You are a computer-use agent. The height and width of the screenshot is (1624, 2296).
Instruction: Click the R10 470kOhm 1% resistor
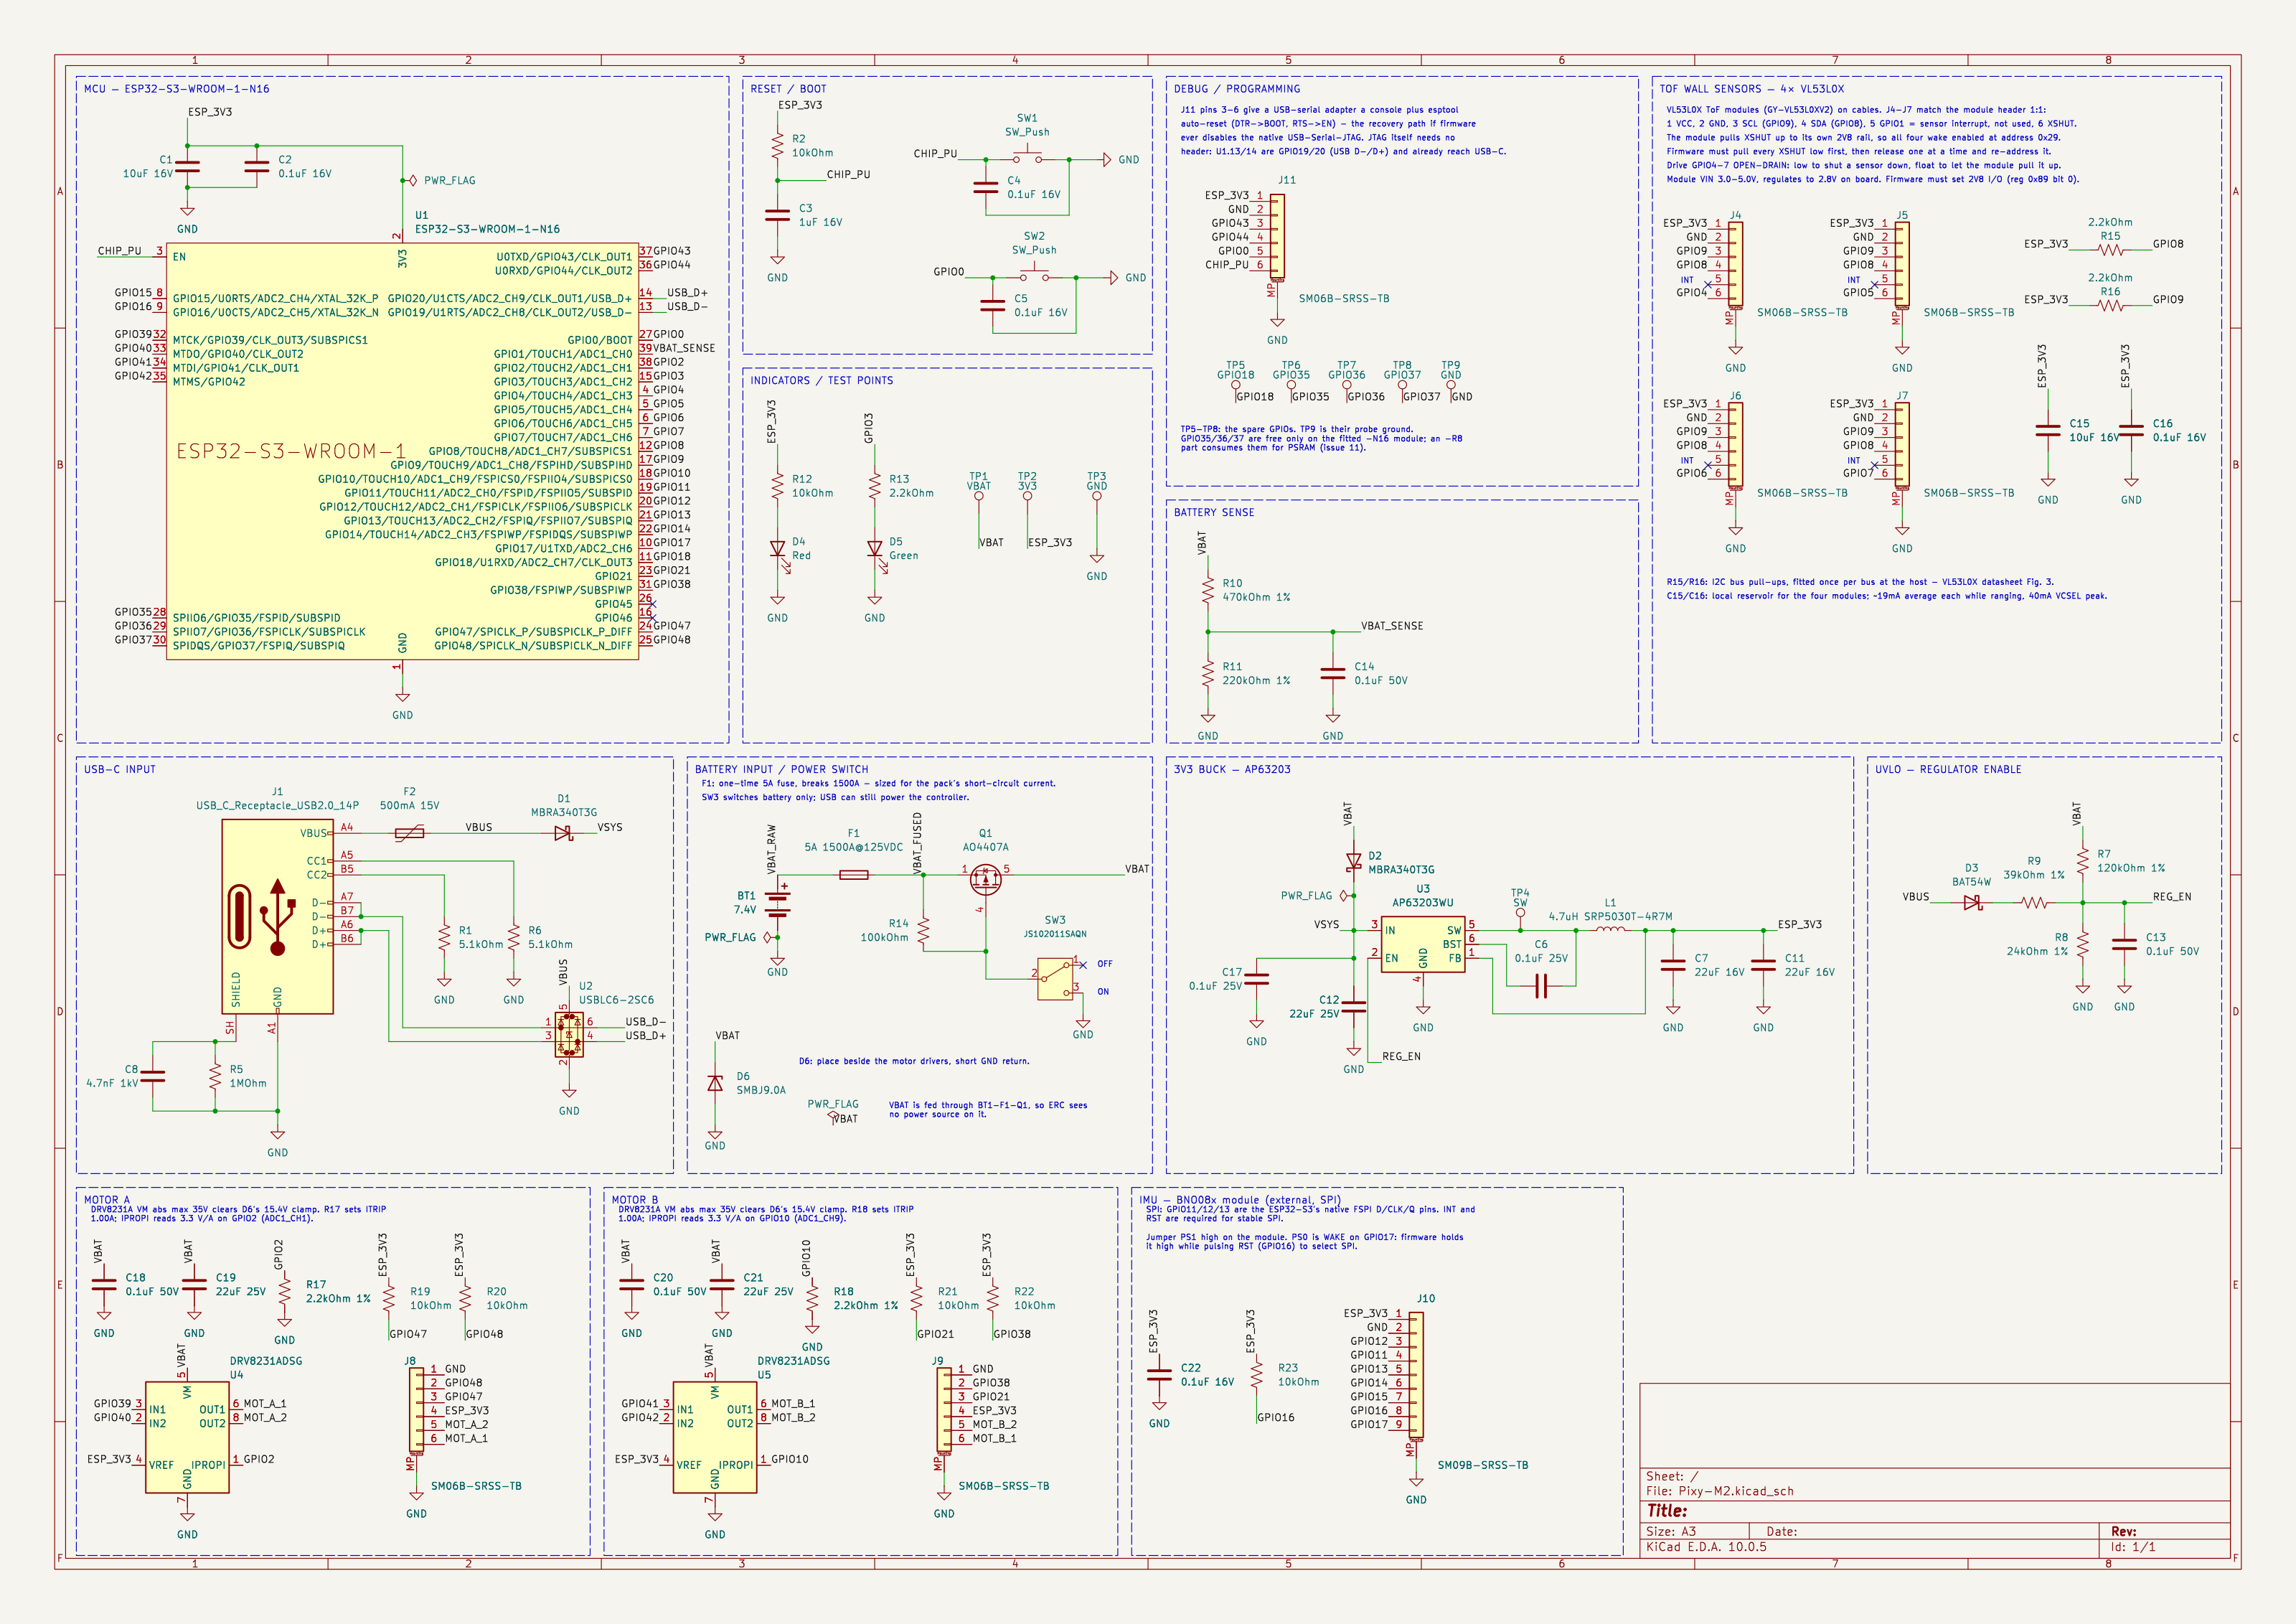[1208, 590]
